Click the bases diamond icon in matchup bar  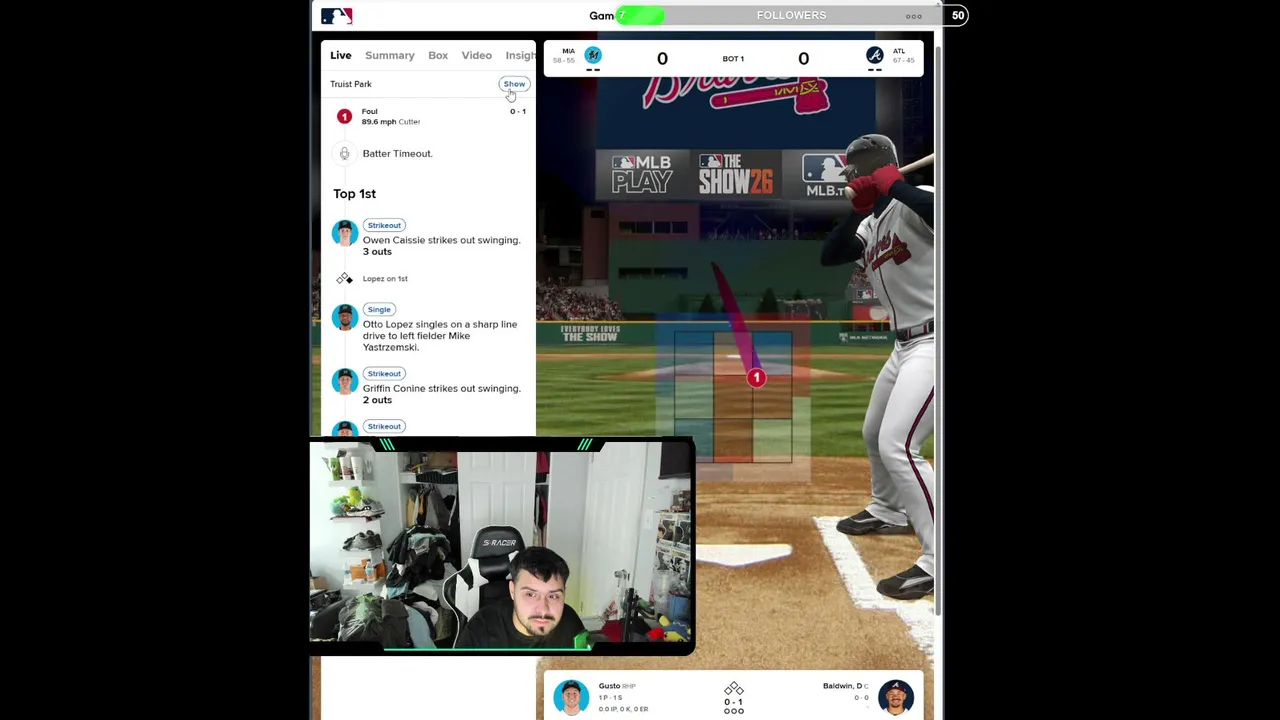733,689
